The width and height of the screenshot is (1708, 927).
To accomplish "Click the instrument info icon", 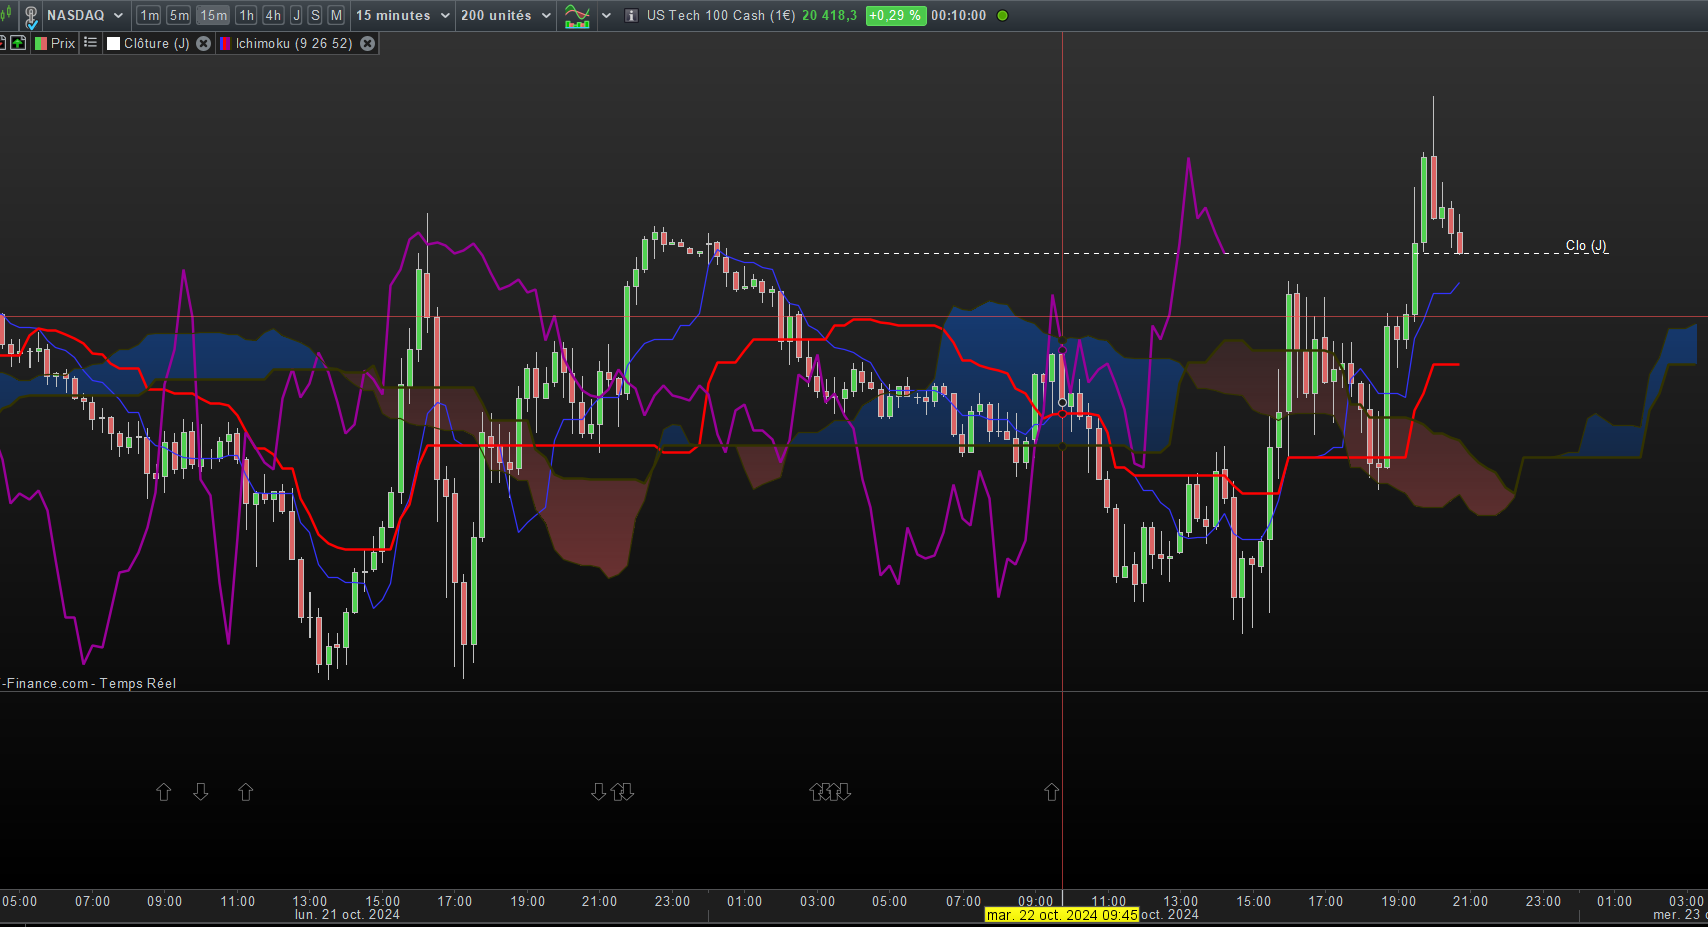I will [x=631, y=16].
